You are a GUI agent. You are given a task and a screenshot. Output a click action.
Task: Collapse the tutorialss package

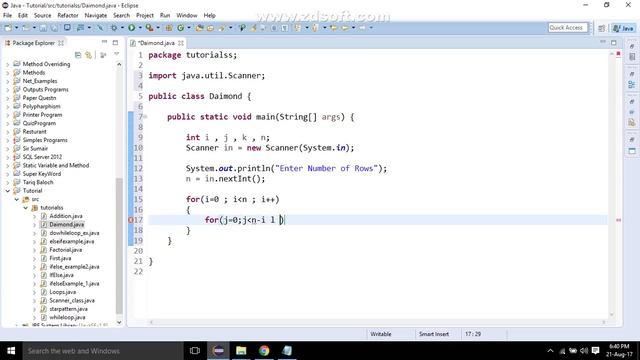coord(25,208)
